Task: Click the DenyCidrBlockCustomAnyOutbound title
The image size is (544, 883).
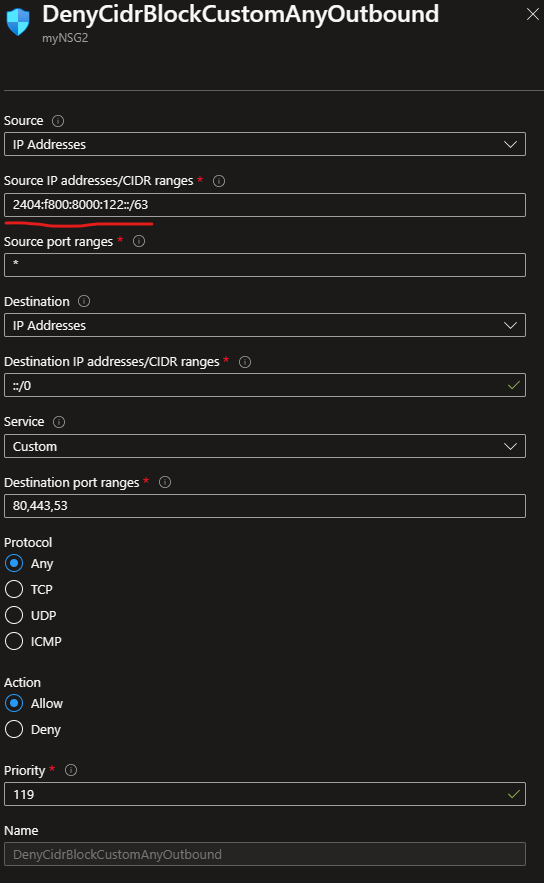Action: 240,14
